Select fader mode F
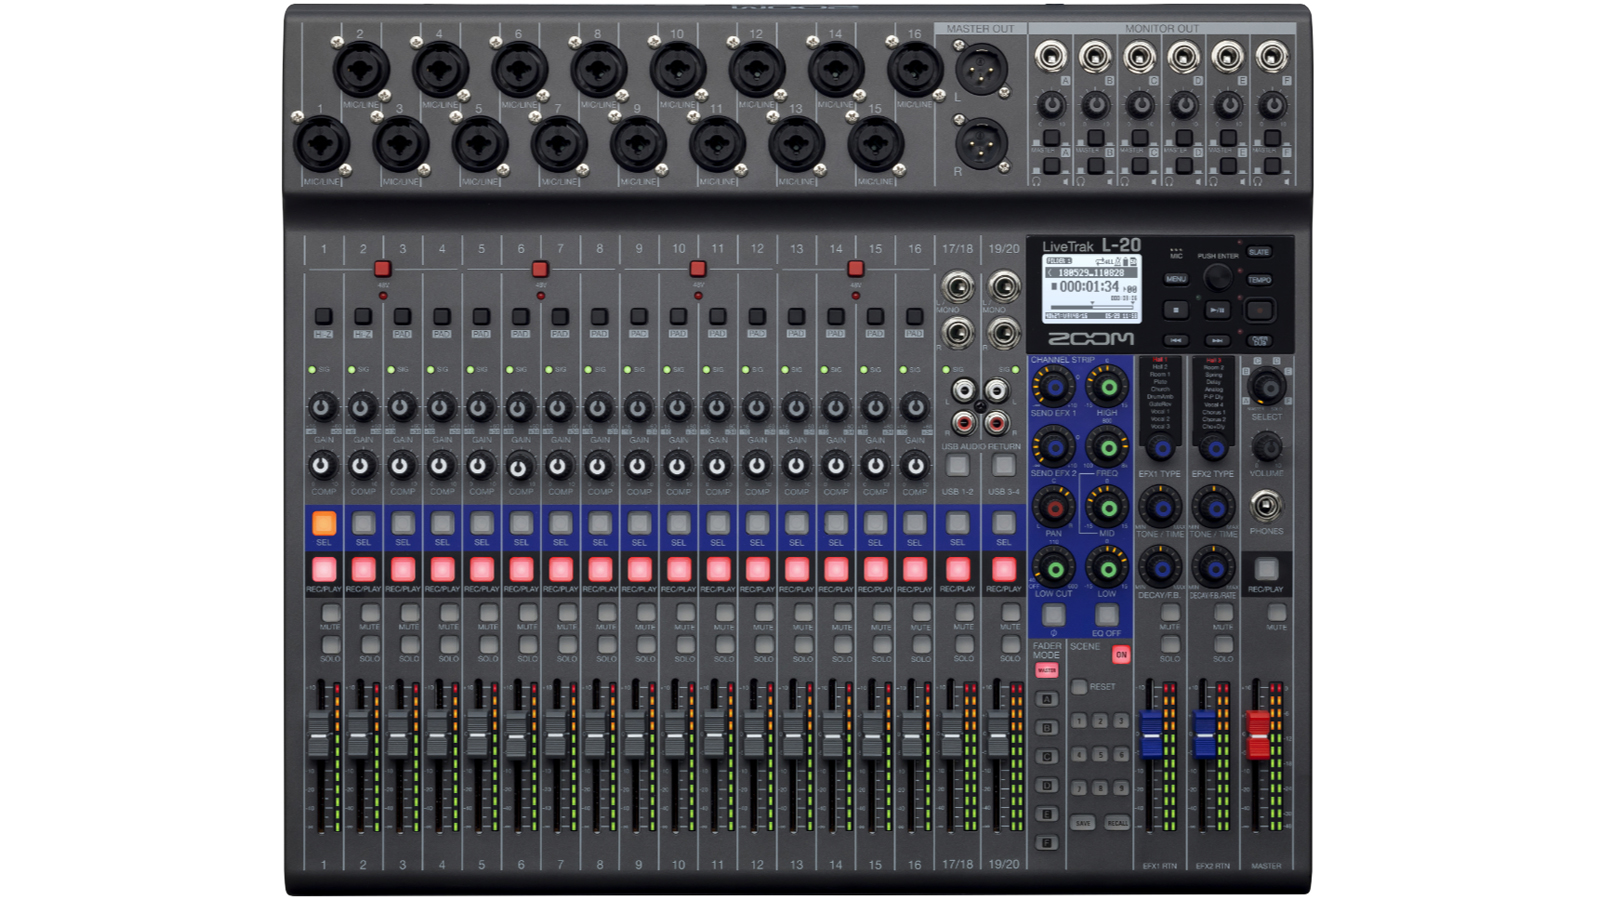Screen dimensions: 1600x900 pos(1047,843)
